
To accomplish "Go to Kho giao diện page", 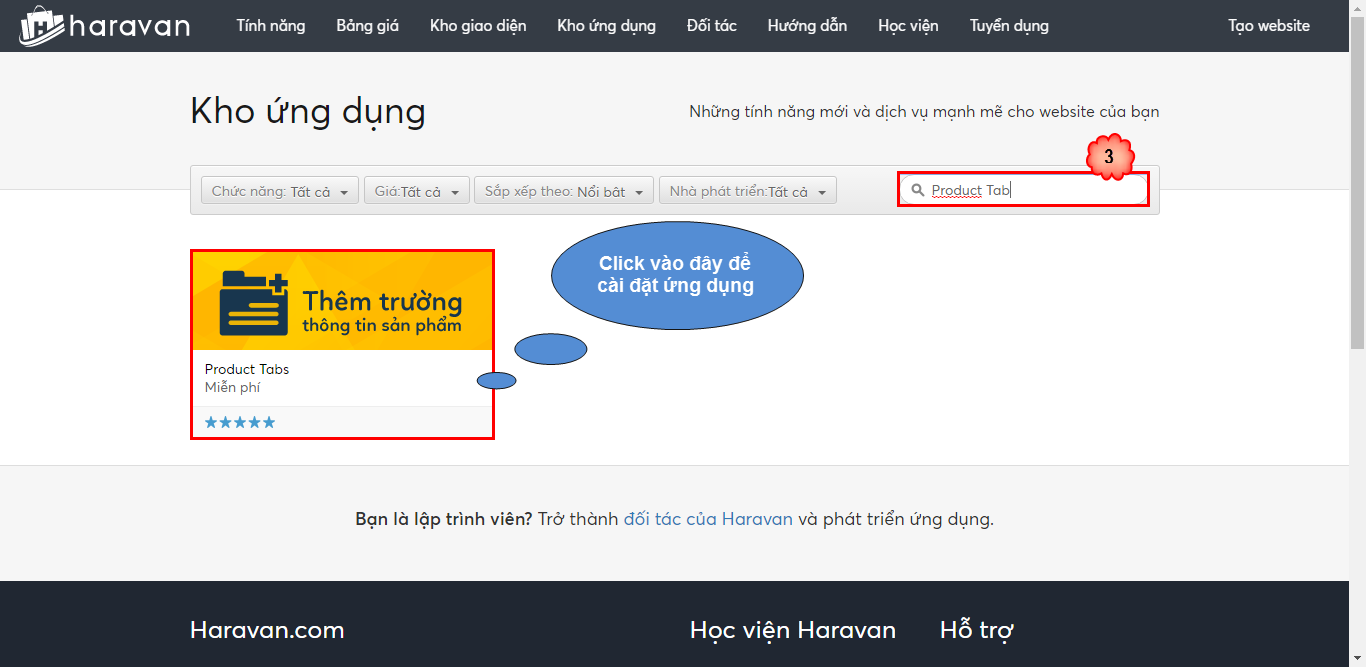I will click(478, 26).
